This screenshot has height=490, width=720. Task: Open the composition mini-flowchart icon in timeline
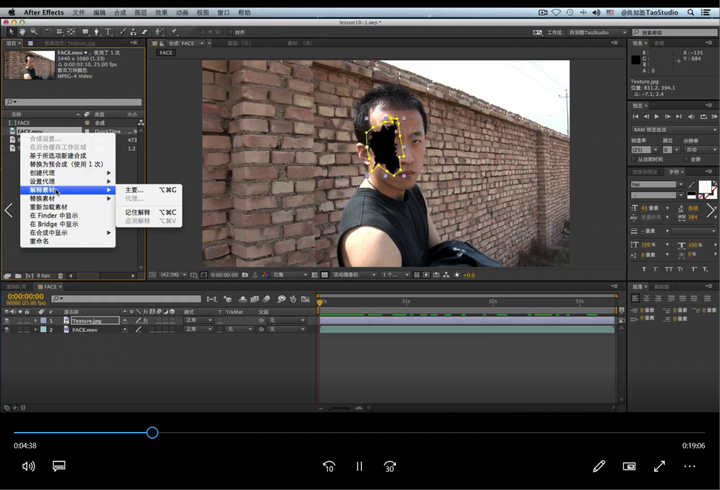[x=212, y=299]
